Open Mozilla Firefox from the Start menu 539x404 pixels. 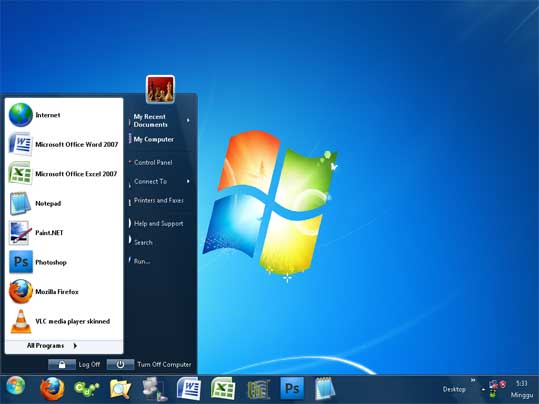(64, 292)
